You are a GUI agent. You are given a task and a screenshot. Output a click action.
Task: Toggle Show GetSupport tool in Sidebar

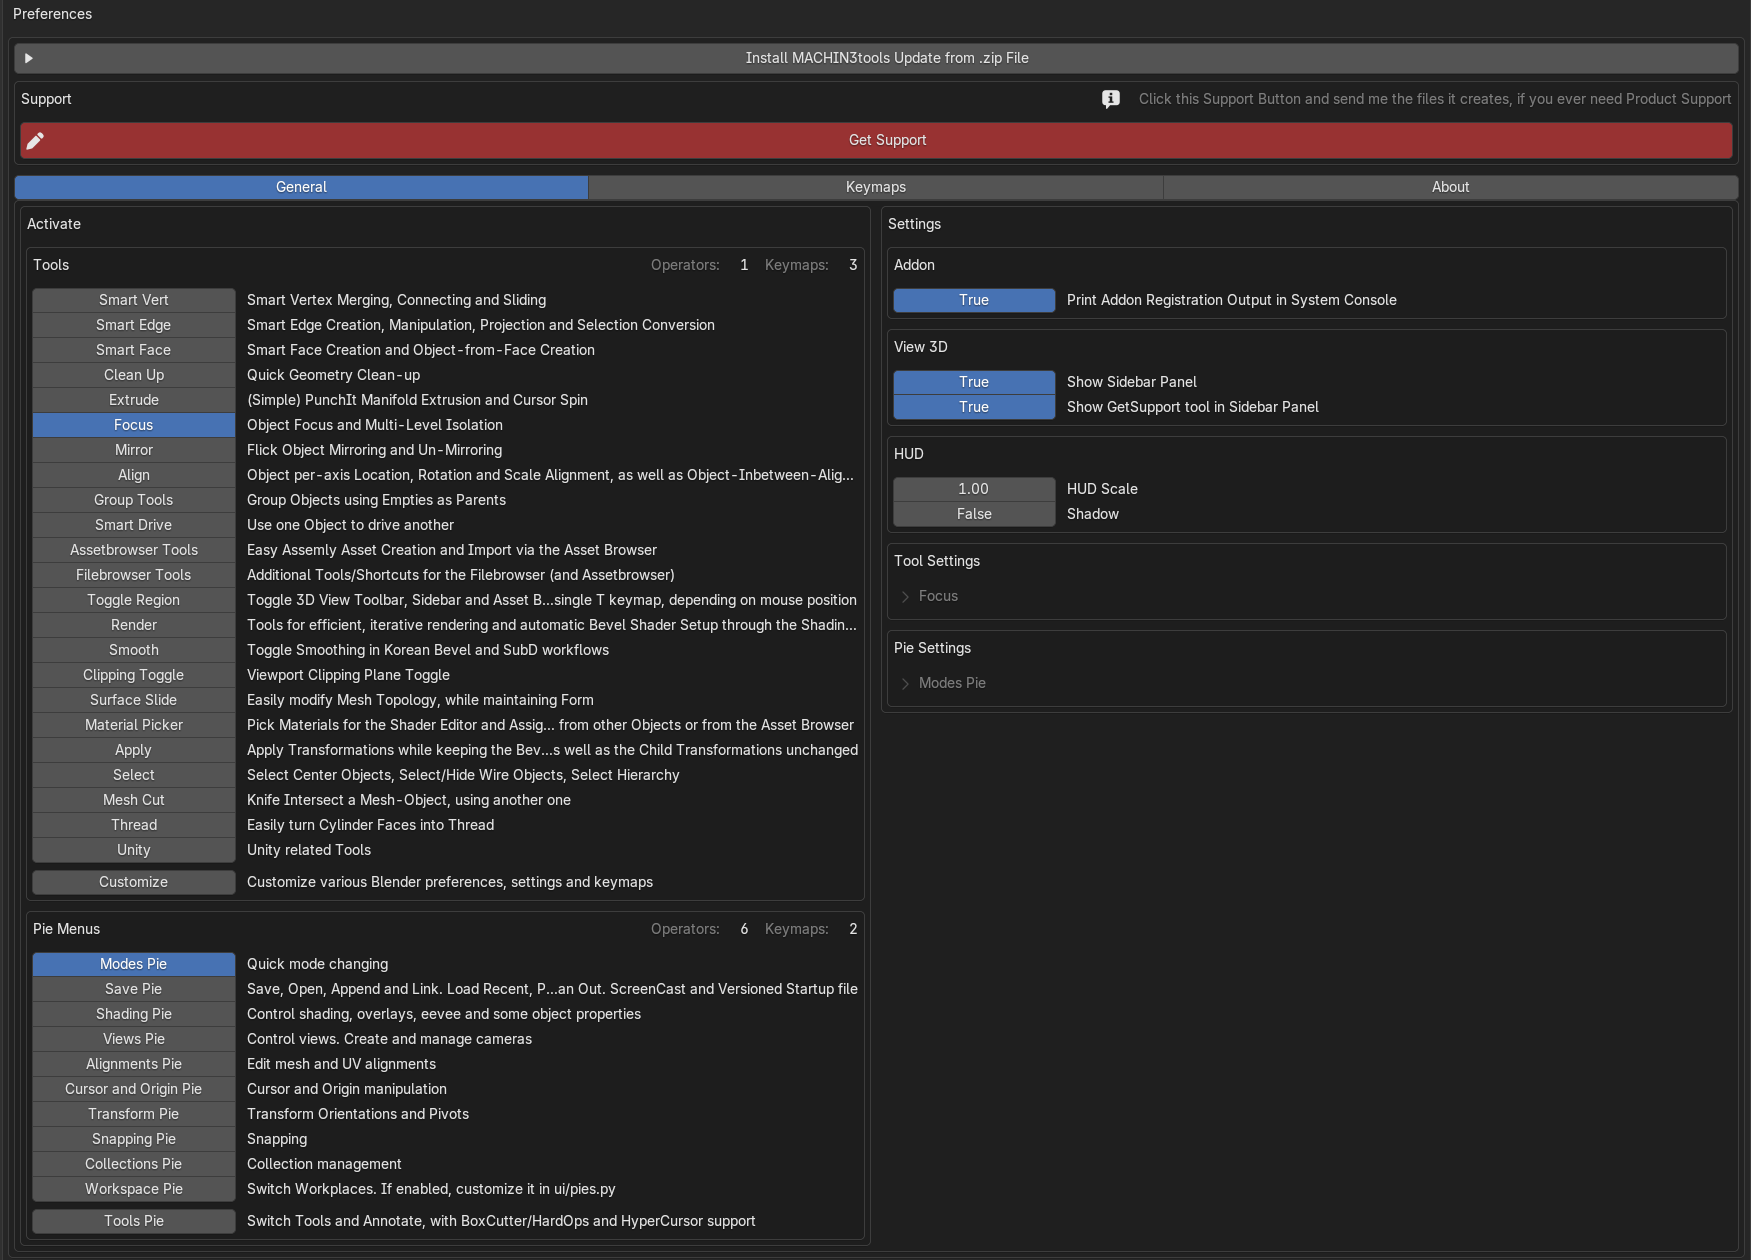click(974, 407)
